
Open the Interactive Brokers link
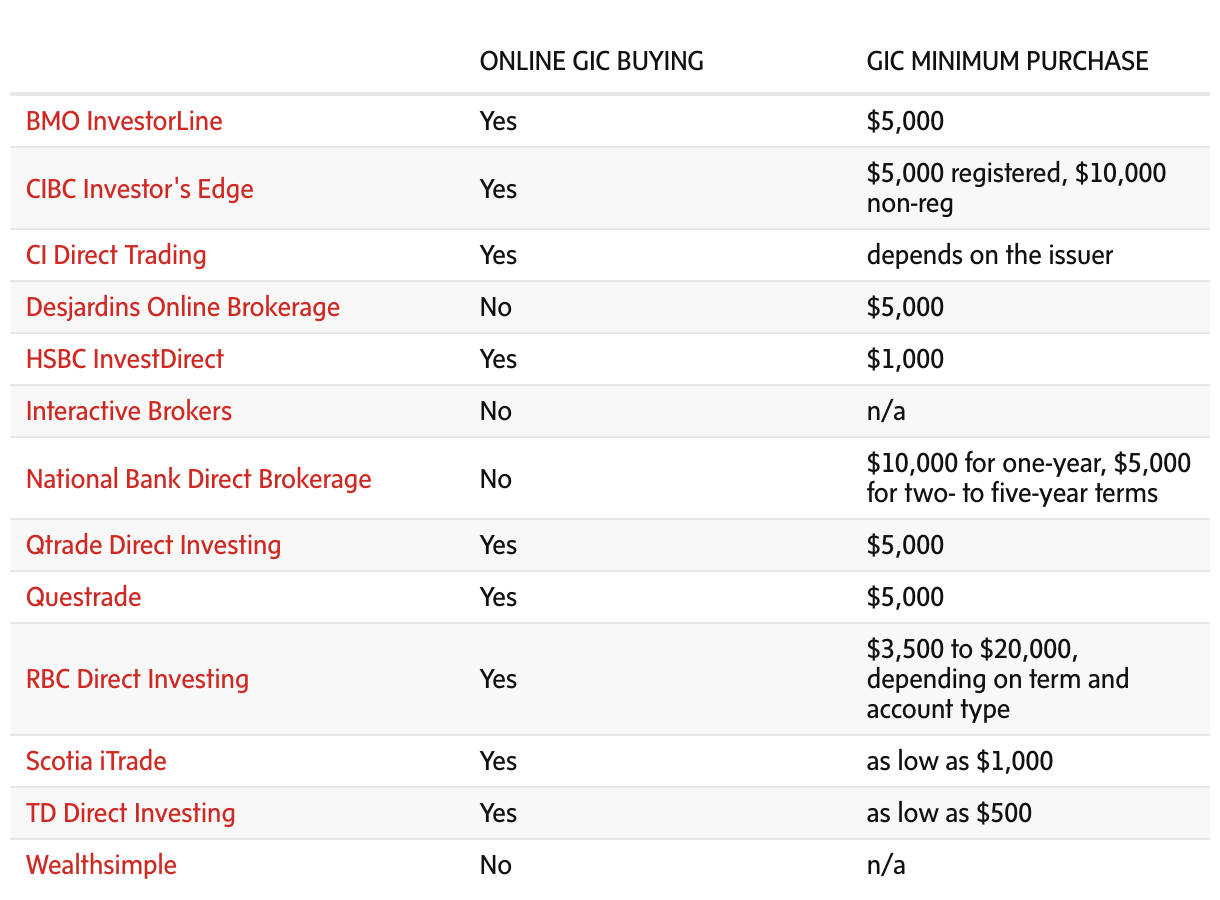click(129, 411)
